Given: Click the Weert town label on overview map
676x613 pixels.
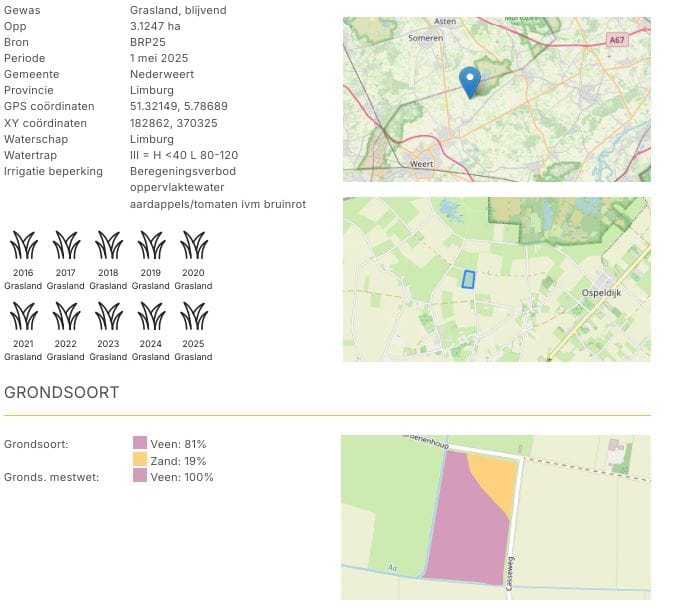Looking at the screenshot, I should [421, 163].
